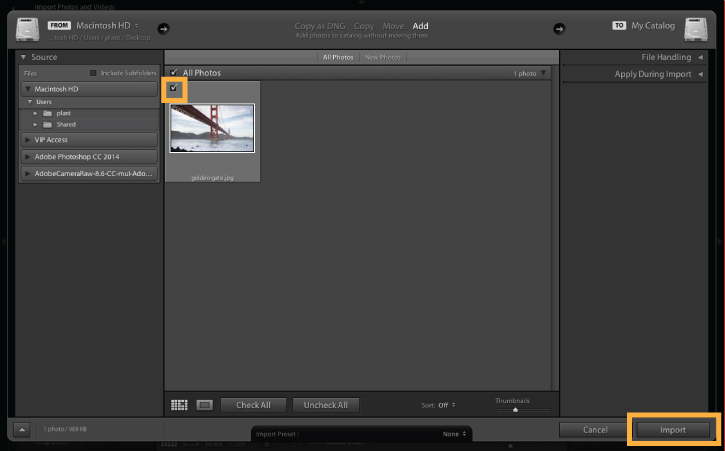Uncheck the golden-gate.jpg photo checkbox

pyautogui.click(x=174, y=88)
